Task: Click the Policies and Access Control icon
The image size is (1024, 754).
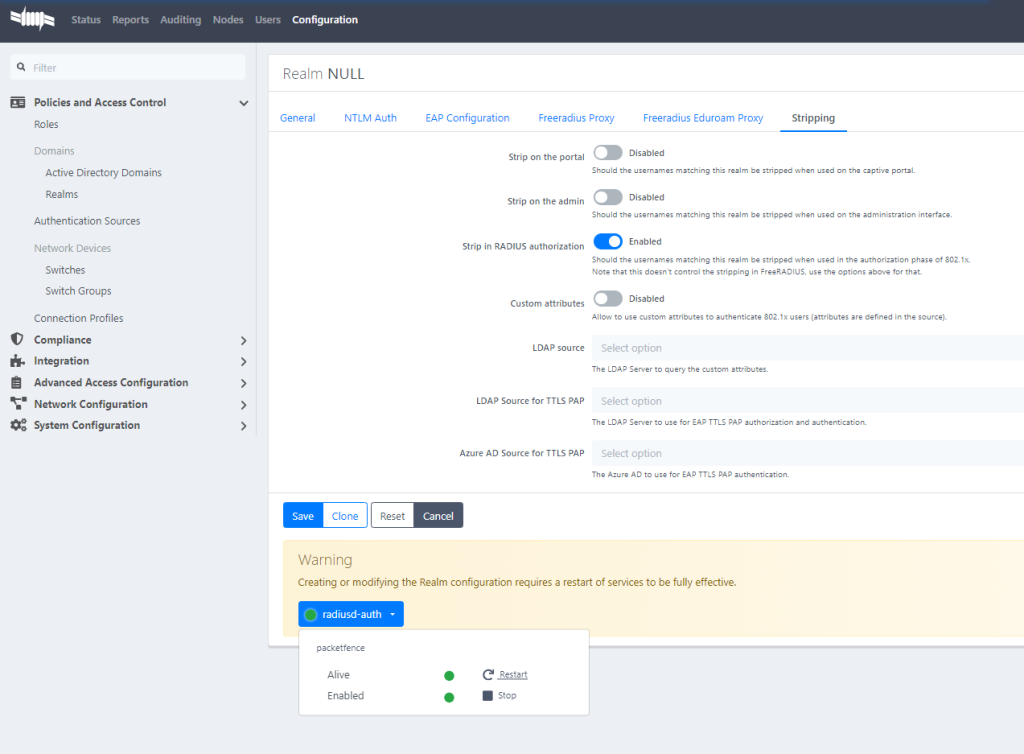Action: pyautogui.click(x=17, y=103)
